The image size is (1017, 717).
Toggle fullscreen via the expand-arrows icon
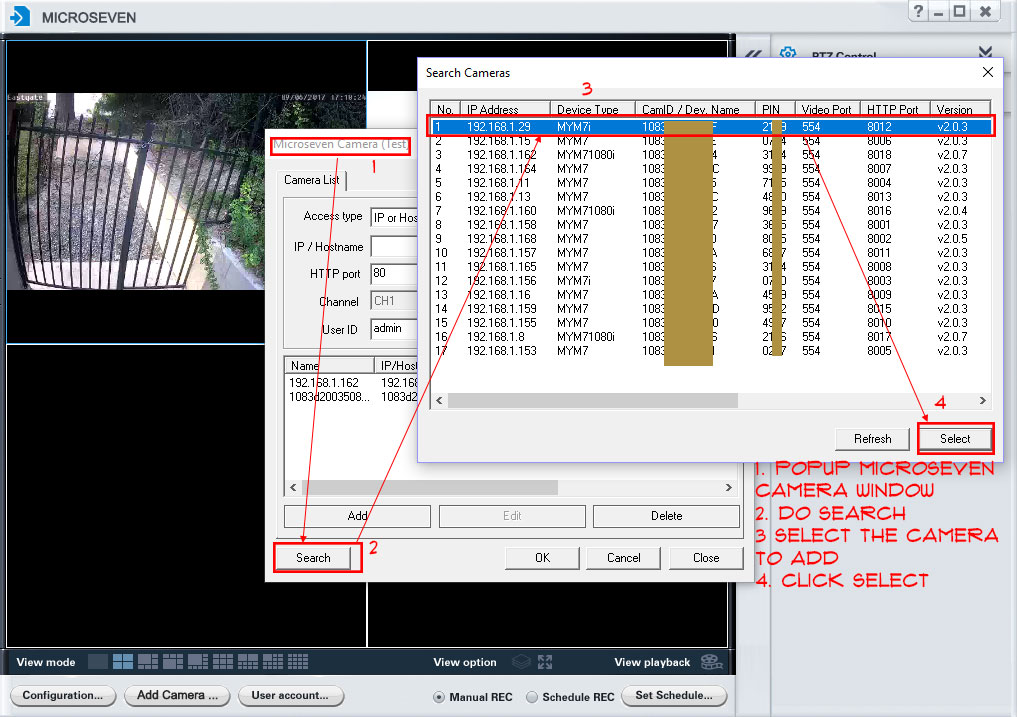(x=545, y=662)
